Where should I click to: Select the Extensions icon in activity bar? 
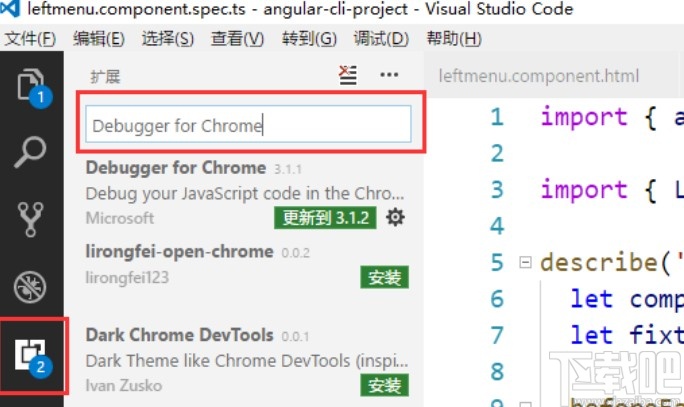pos(31,353)
